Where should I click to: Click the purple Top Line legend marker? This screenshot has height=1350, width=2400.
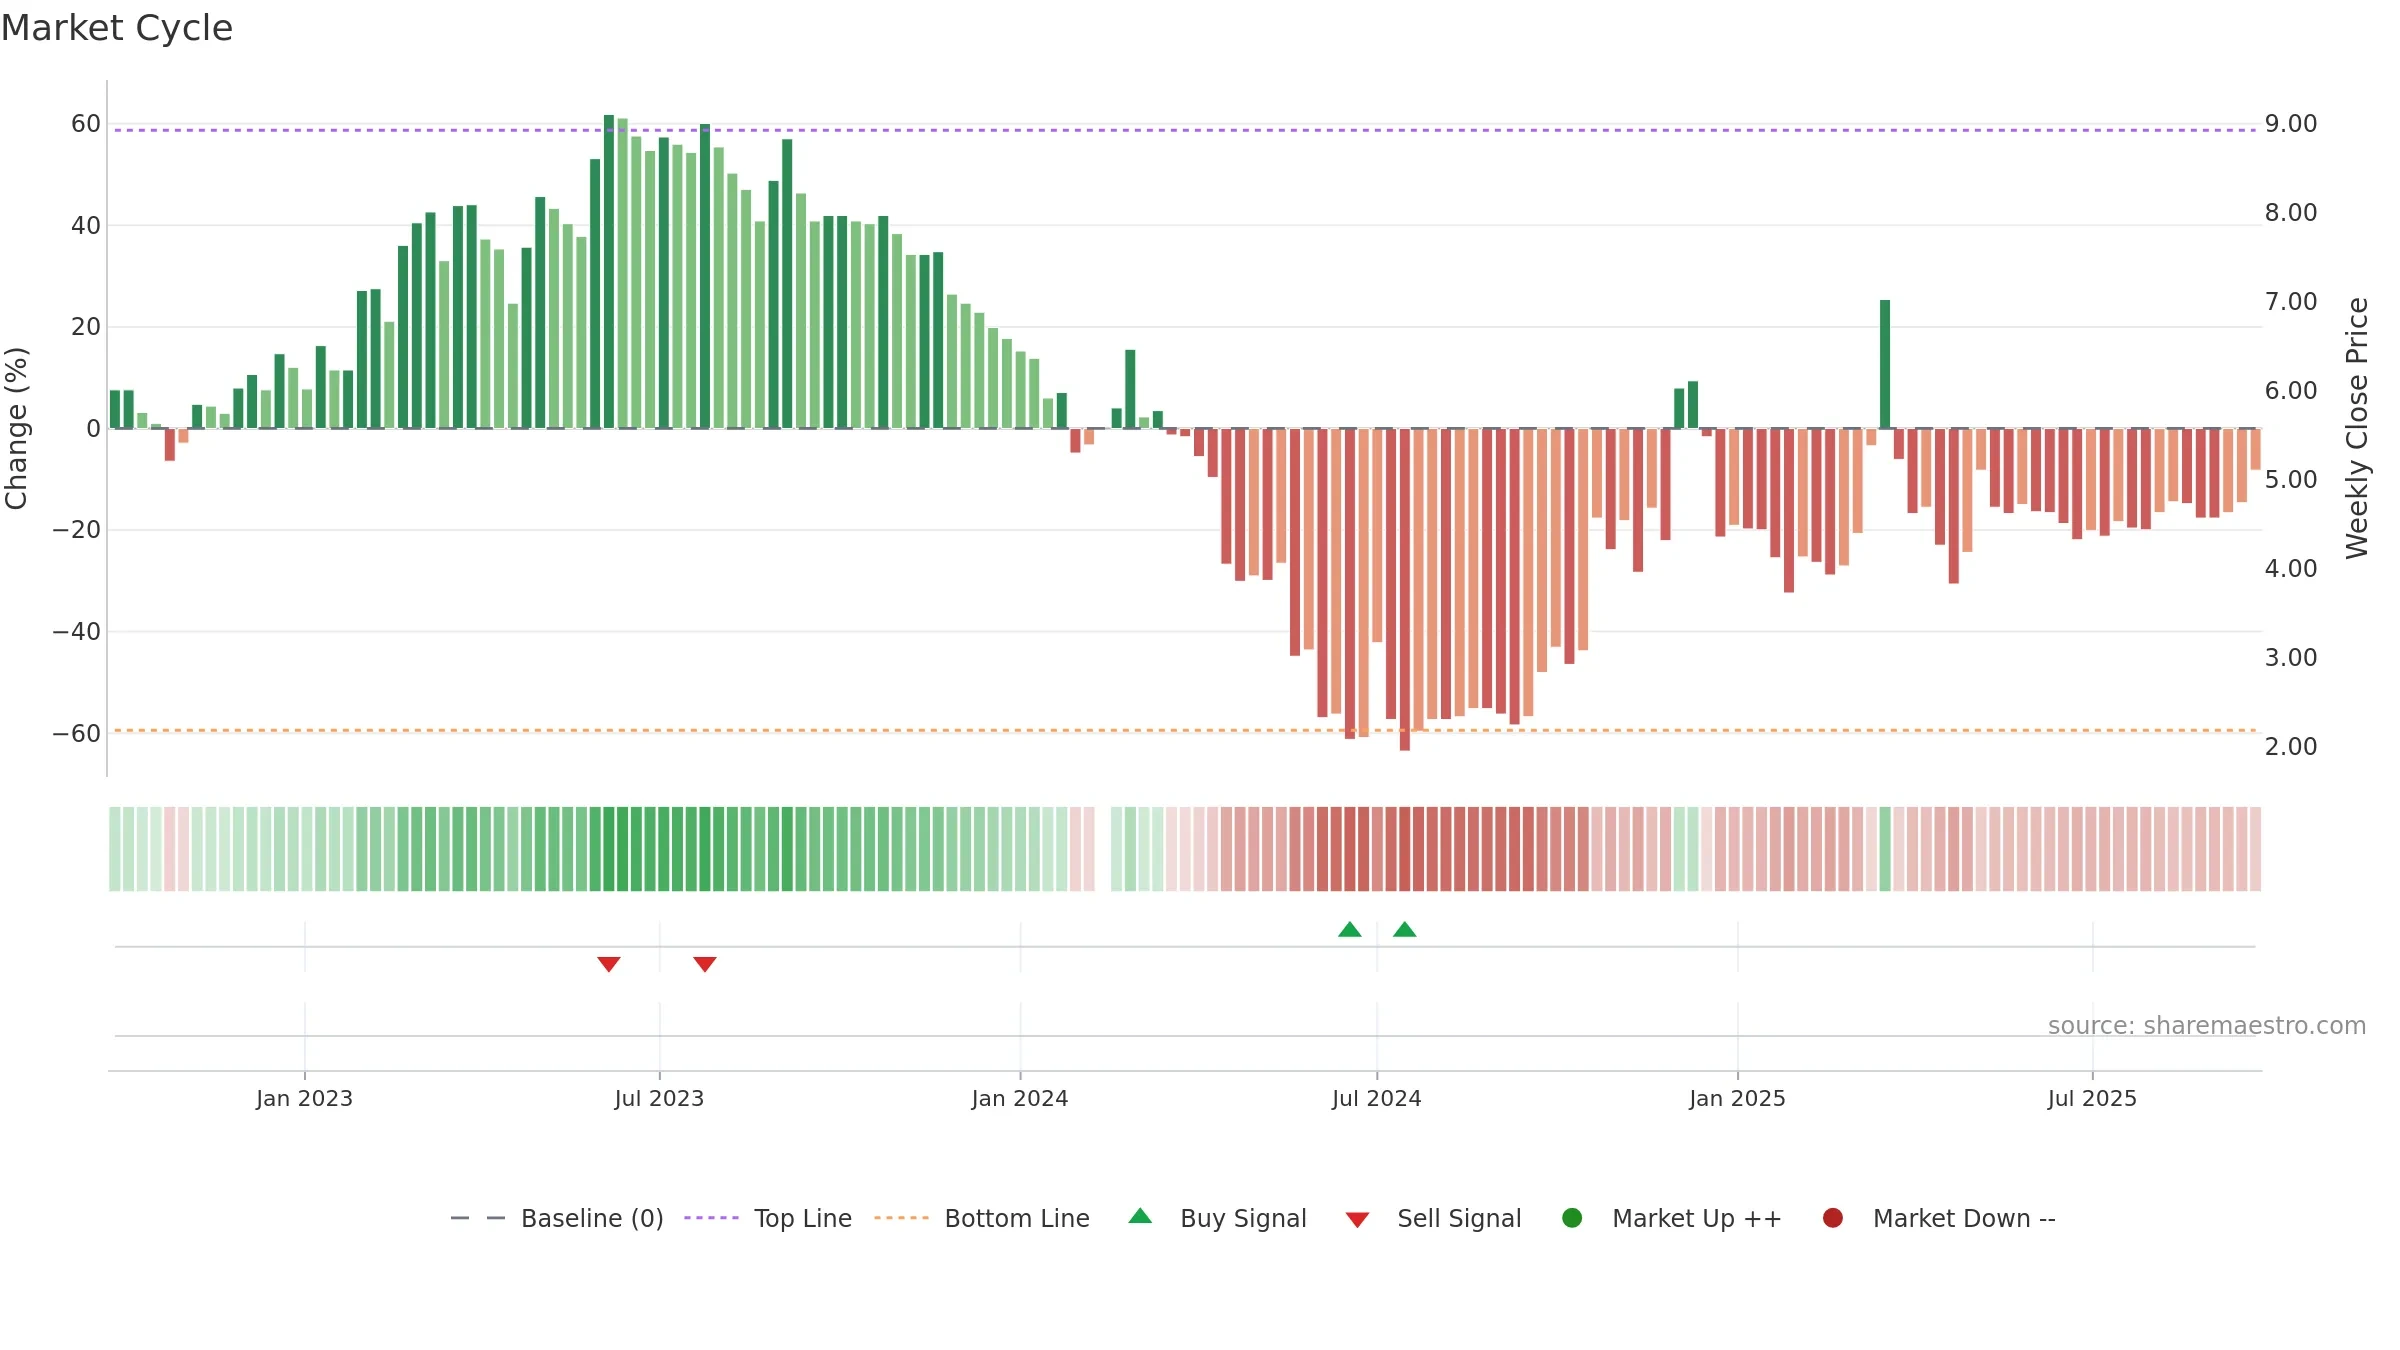[x=711, y=1218]
